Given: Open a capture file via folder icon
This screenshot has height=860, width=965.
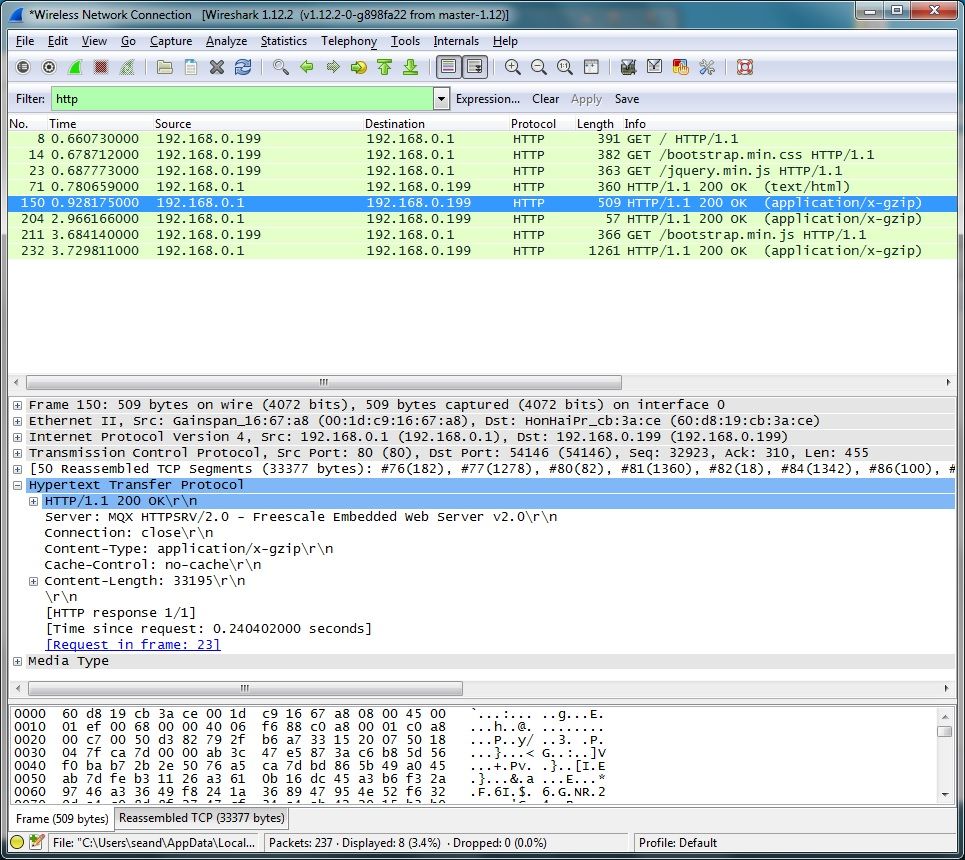Looking at the screenshot, I should tap(164, 67).
